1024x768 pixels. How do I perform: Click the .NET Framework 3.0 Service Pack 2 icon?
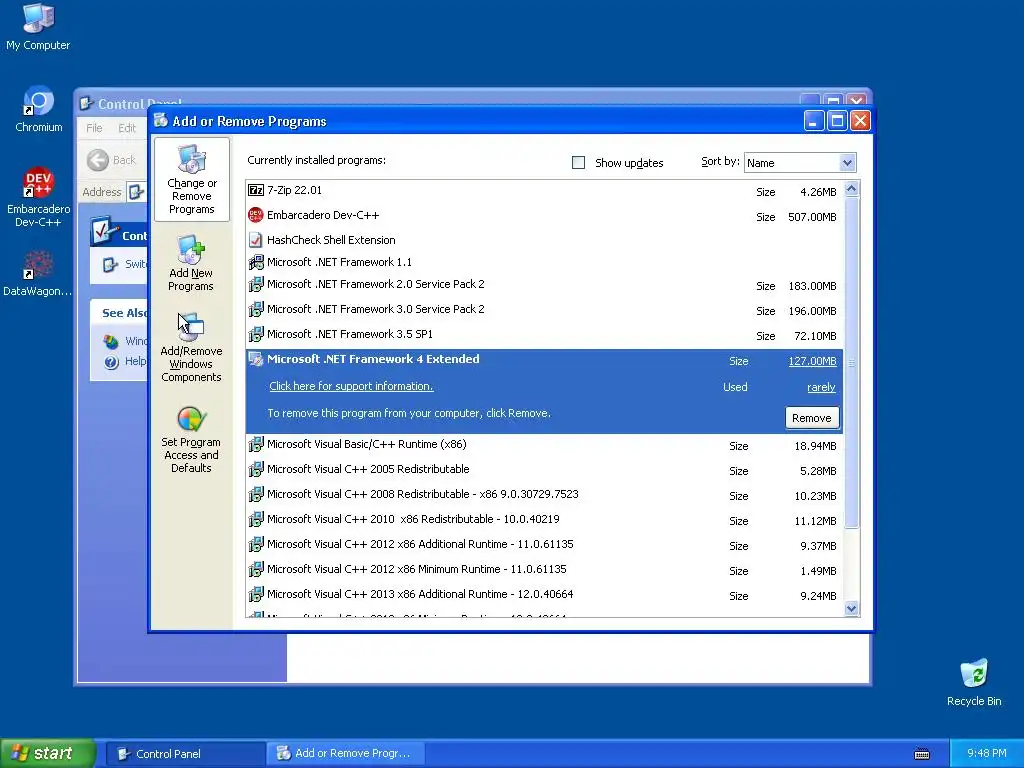256,310
